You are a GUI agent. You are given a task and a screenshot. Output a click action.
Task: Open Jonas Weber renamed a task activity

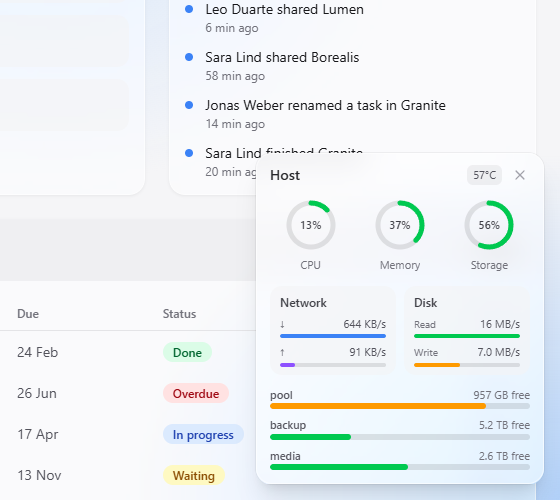(x=325, y=105)
